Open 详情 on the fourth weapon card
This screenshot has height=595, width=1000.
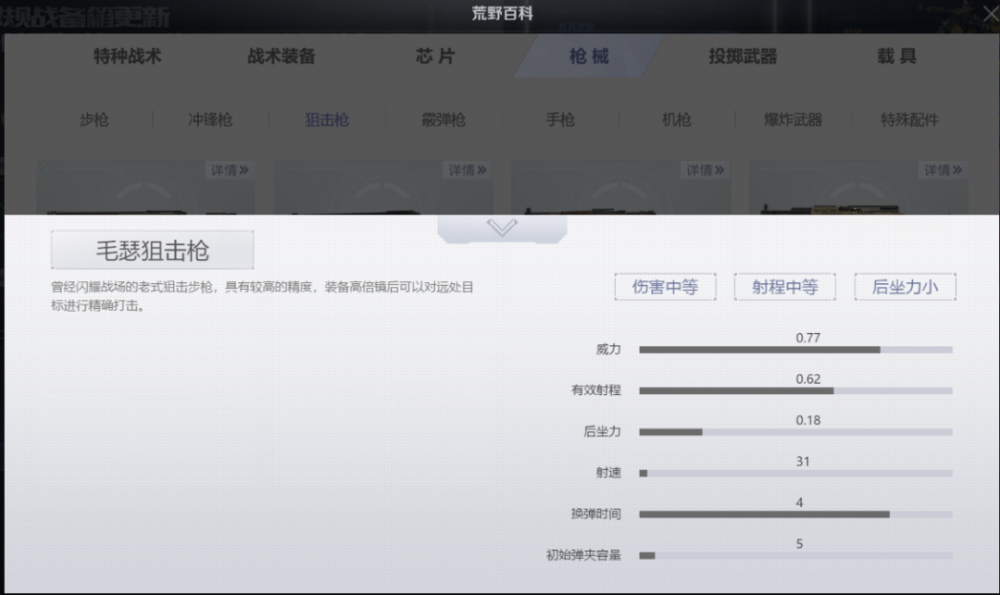click(943, 170)
